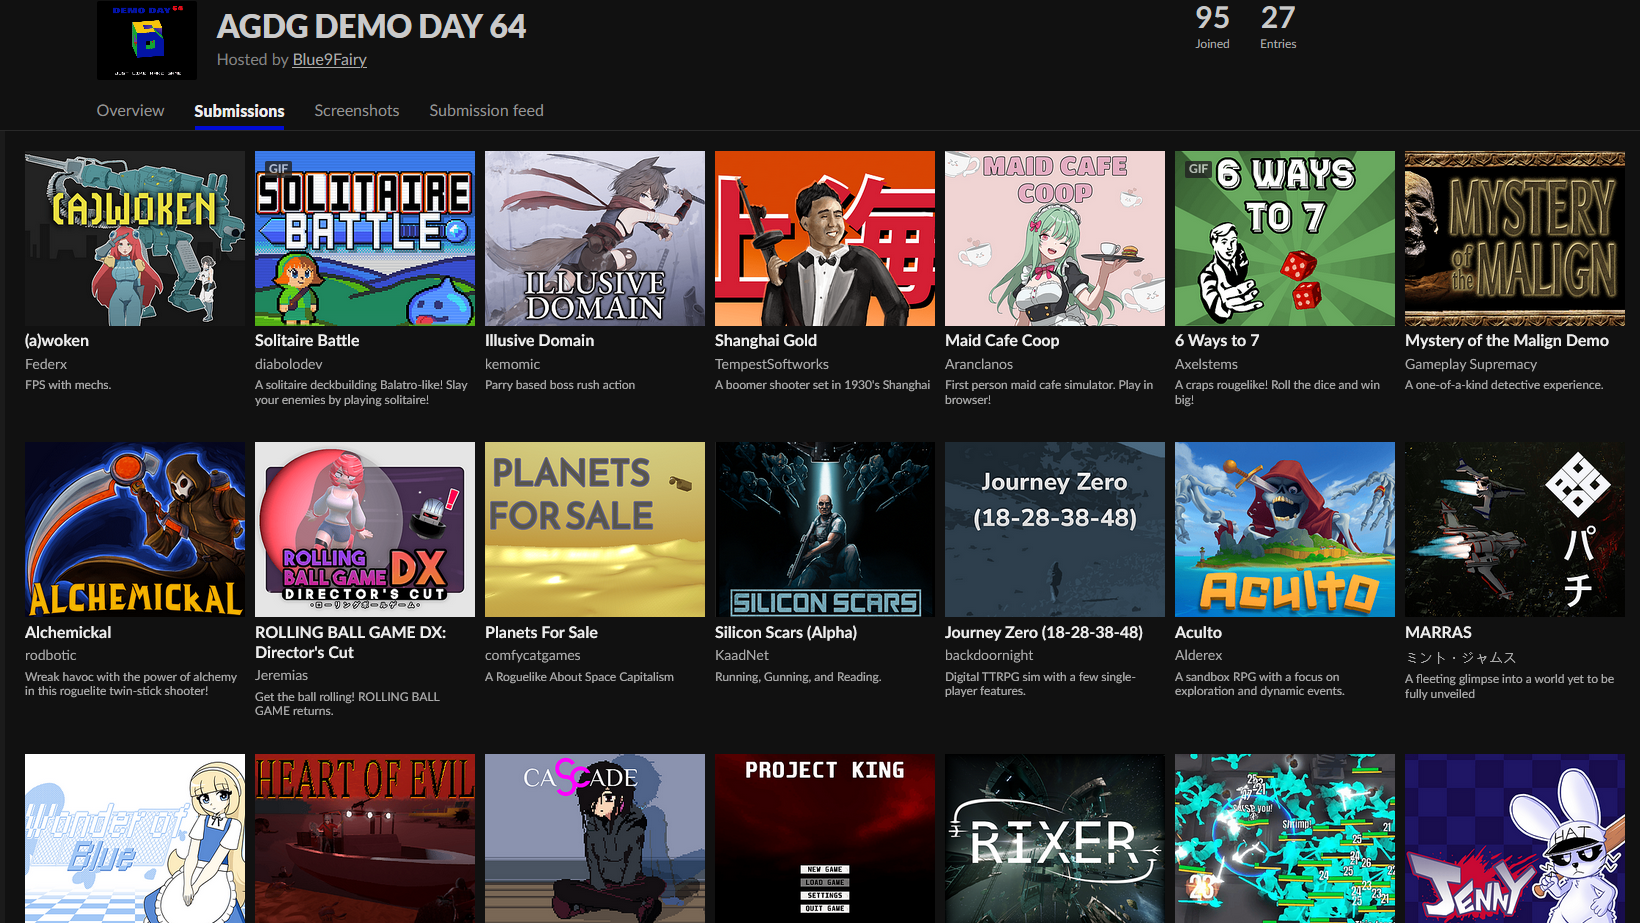This screenshot has width=1640, height=923.
Task: Click the (a)woken game title link
Action: 57,341
